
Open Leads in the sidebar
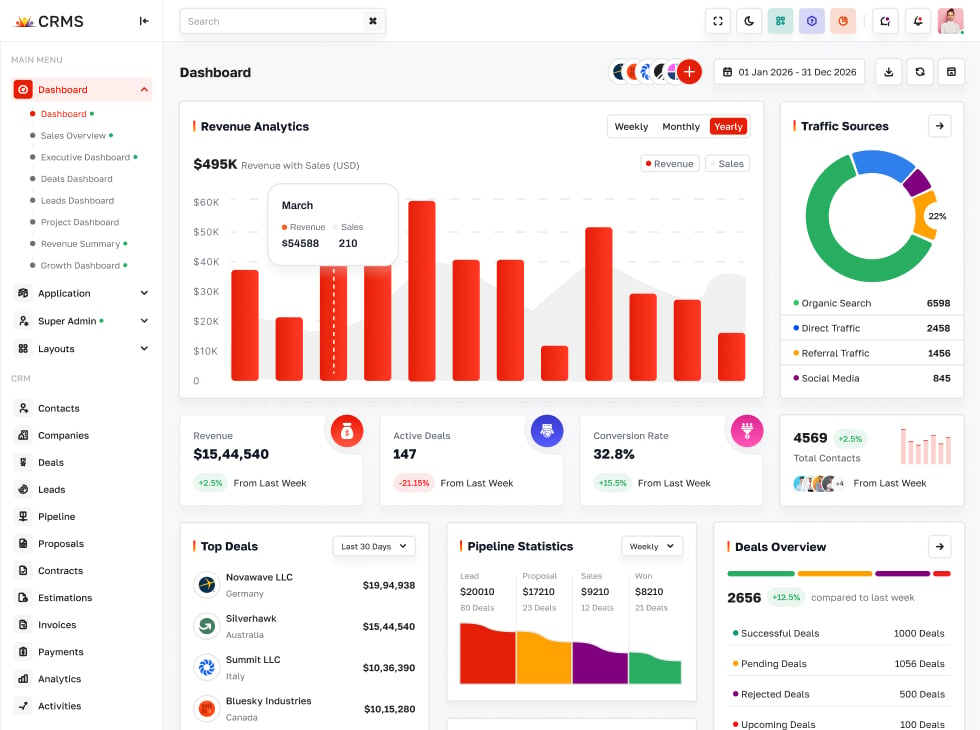tap(51, 489)
